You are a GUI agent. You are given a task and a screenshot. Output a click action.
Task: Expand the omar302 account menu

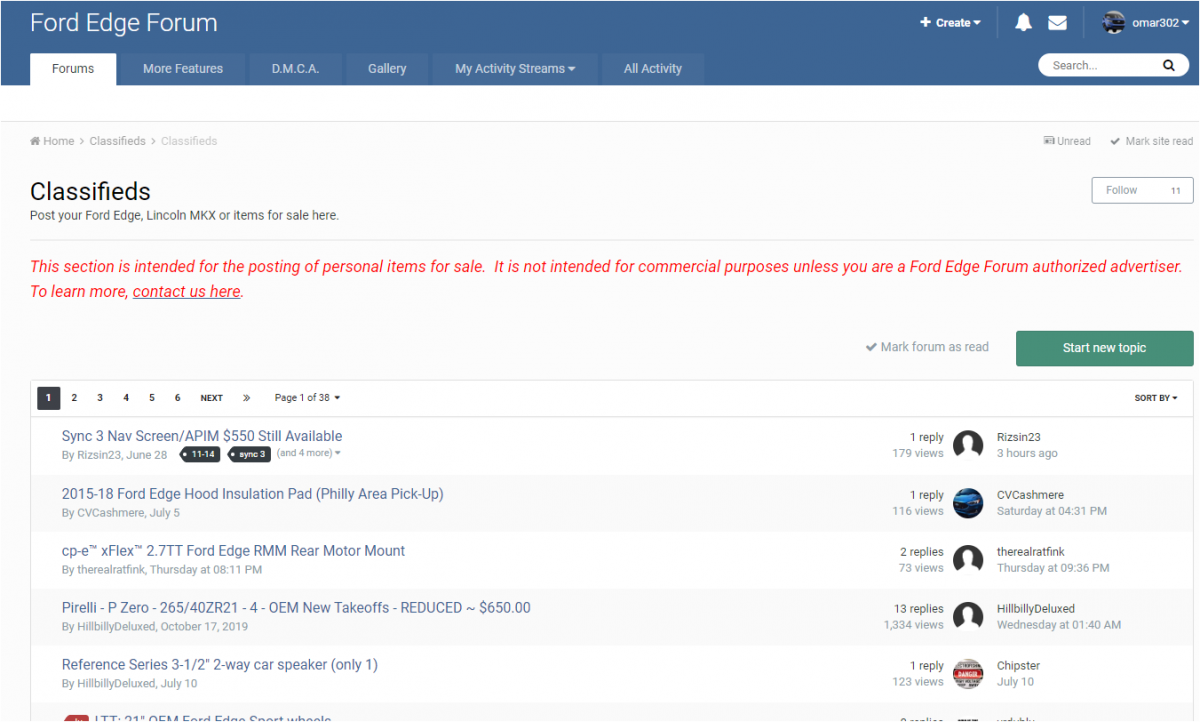coord(1161,23)
